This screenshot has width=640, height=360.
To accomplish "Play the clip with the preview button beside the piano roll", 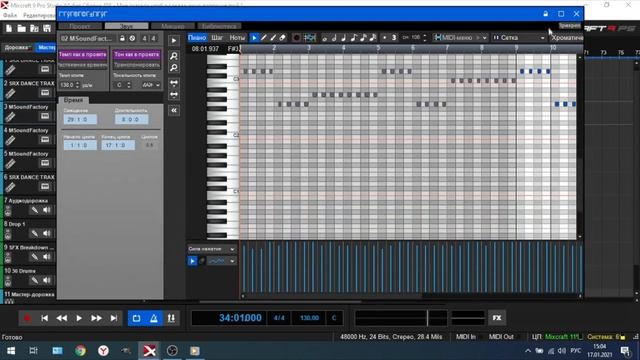I will tap(174, 40).
